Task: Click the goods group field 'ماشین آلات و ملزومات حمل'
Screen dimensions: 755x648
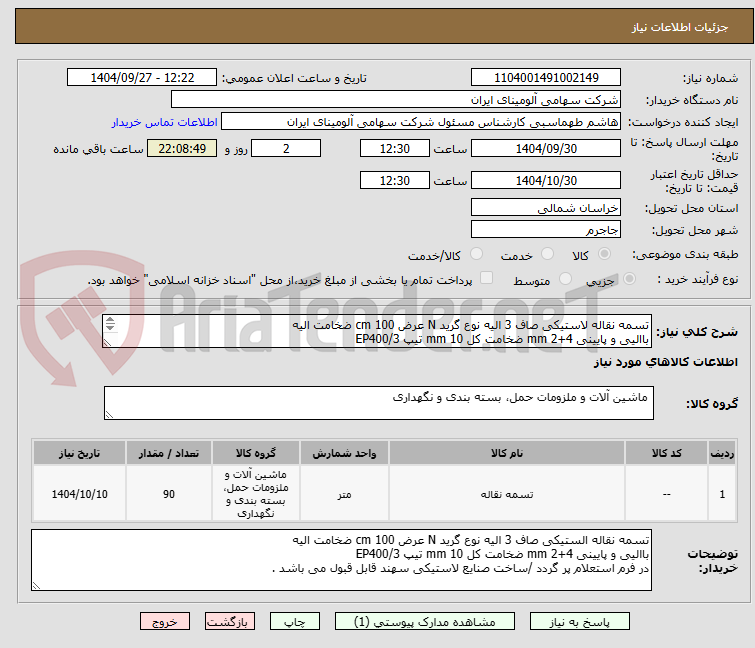Action: pyautogui.click(x=378, y=403)
